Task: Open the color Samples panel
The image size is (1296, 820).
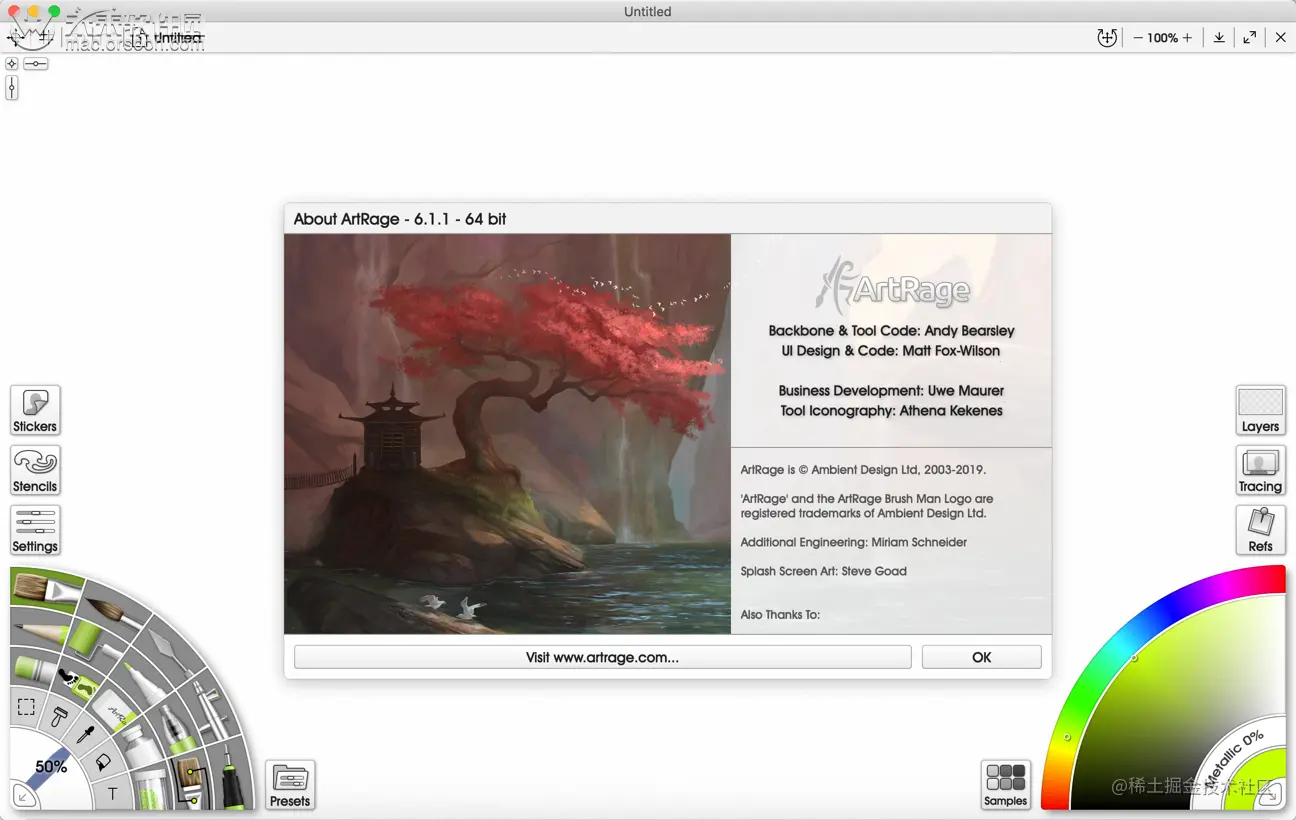Action: tap(1006, 785)
